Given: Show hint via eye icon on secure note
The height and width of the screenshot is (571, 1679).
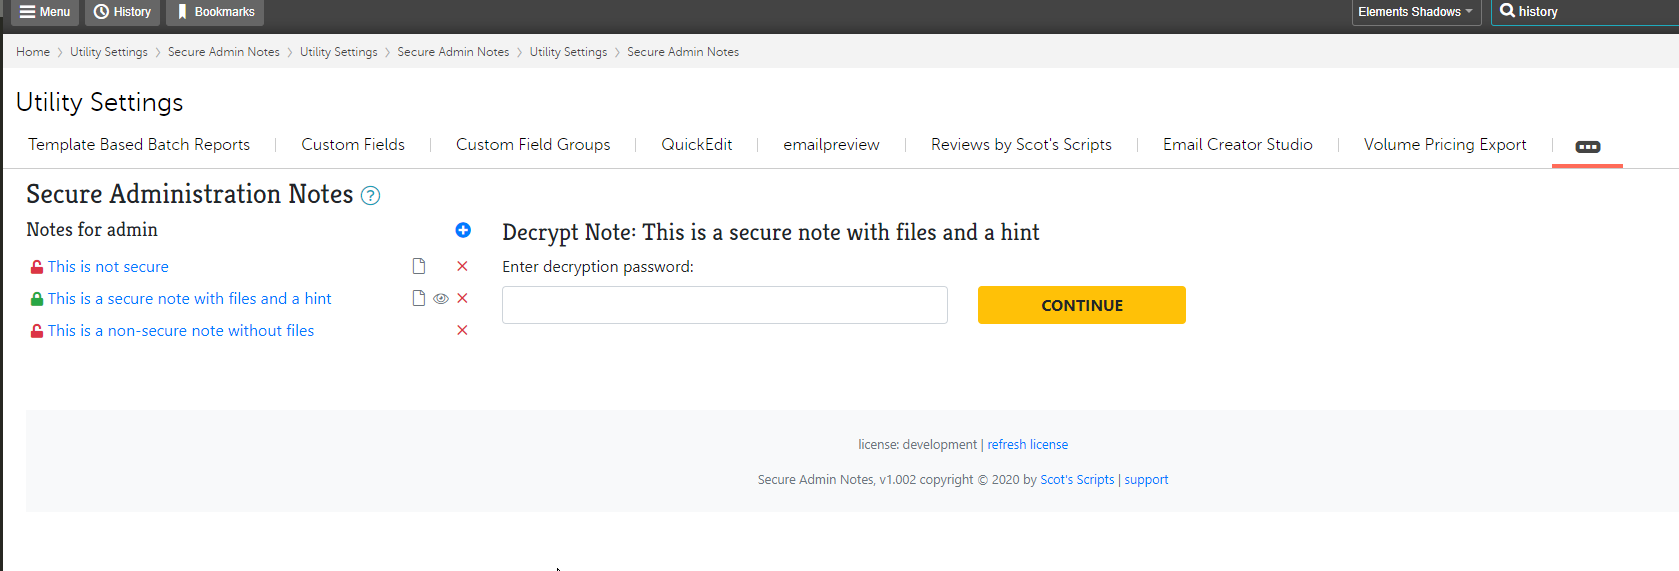Looking at the screenshot, I should (441, 298).
